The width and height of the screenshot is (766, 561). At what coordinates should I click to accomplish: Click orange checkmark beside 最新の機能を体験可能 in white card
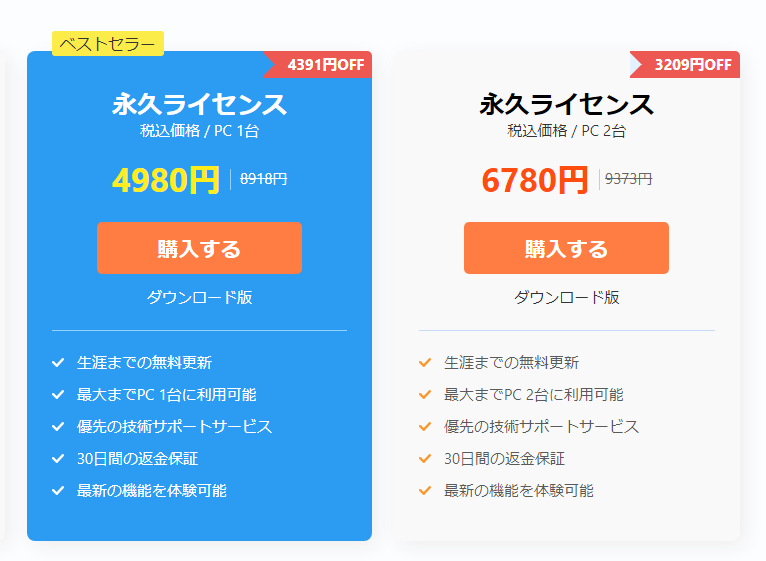pos(425,491)
